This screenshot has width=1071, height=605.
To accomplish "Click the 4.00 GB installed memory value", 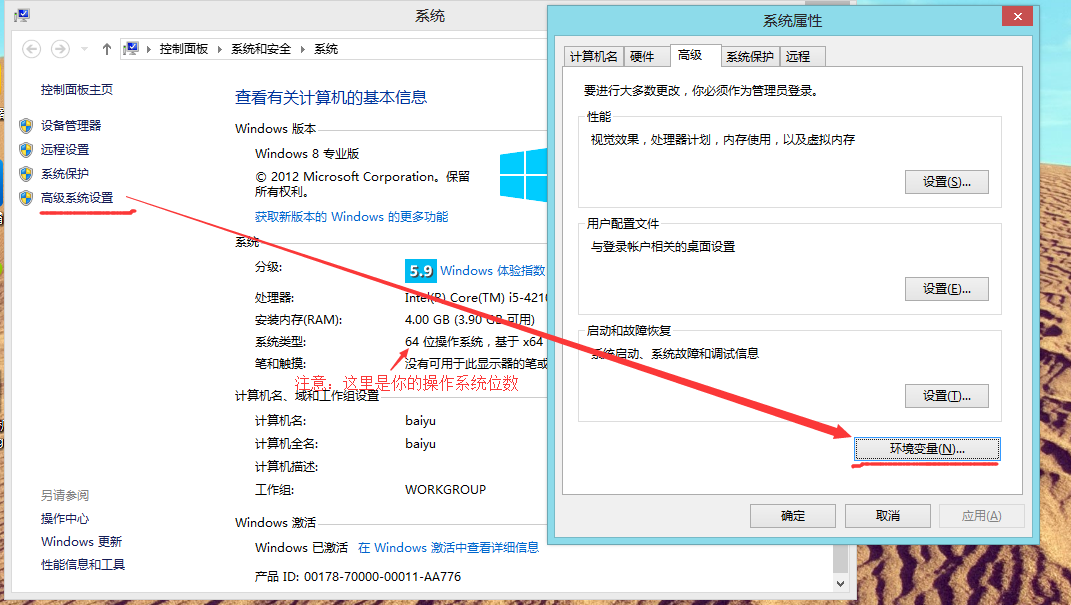I will 470,320.
